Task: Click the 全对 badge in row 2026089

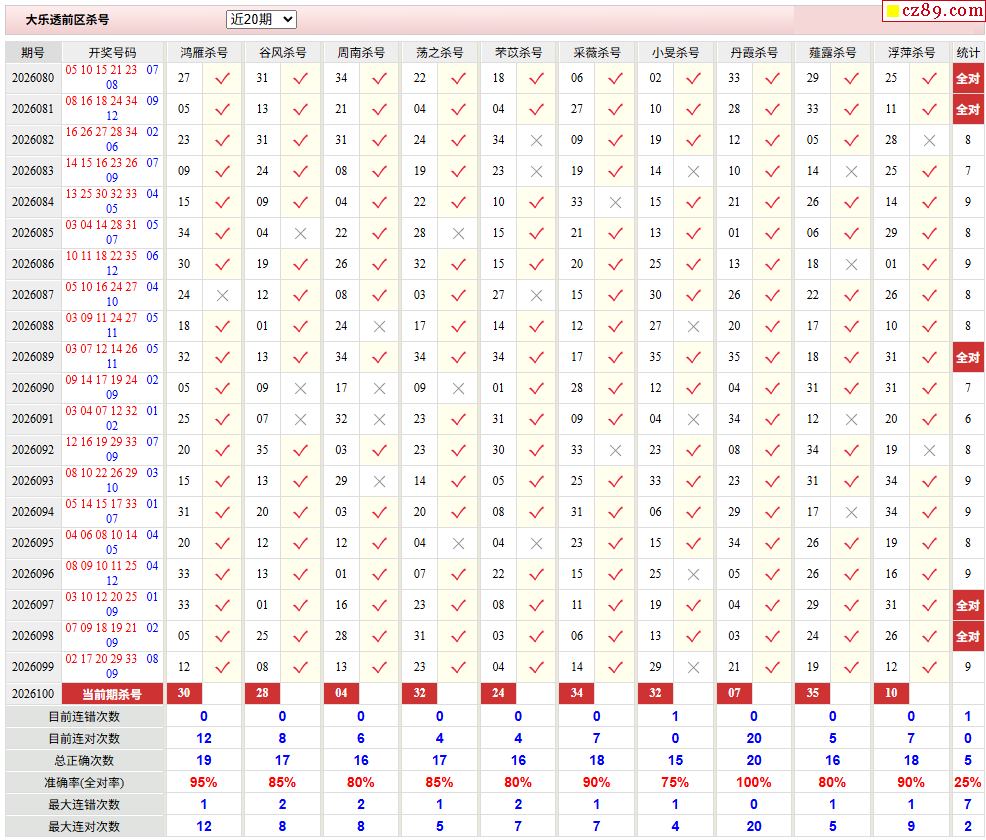Action: 968,358
